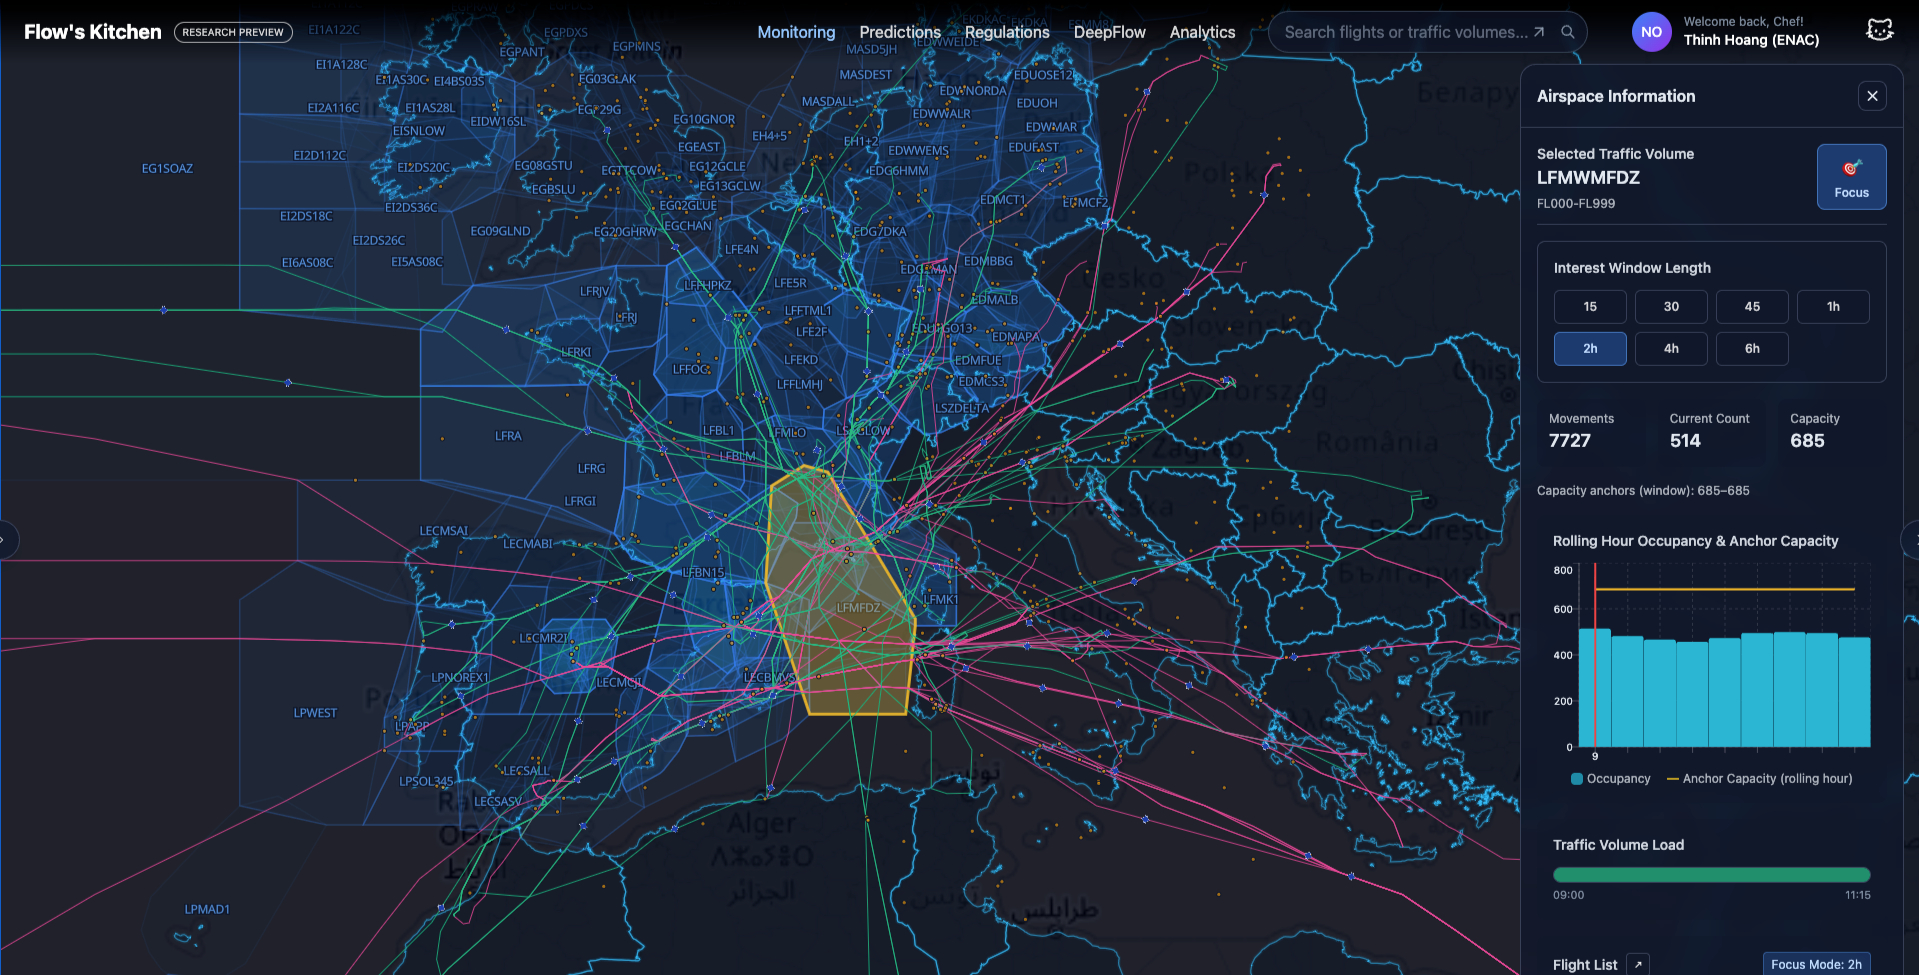Screen dimensions: 1919x975
Task: Click the Movements value 7727
Action: tap(1569, 441)
